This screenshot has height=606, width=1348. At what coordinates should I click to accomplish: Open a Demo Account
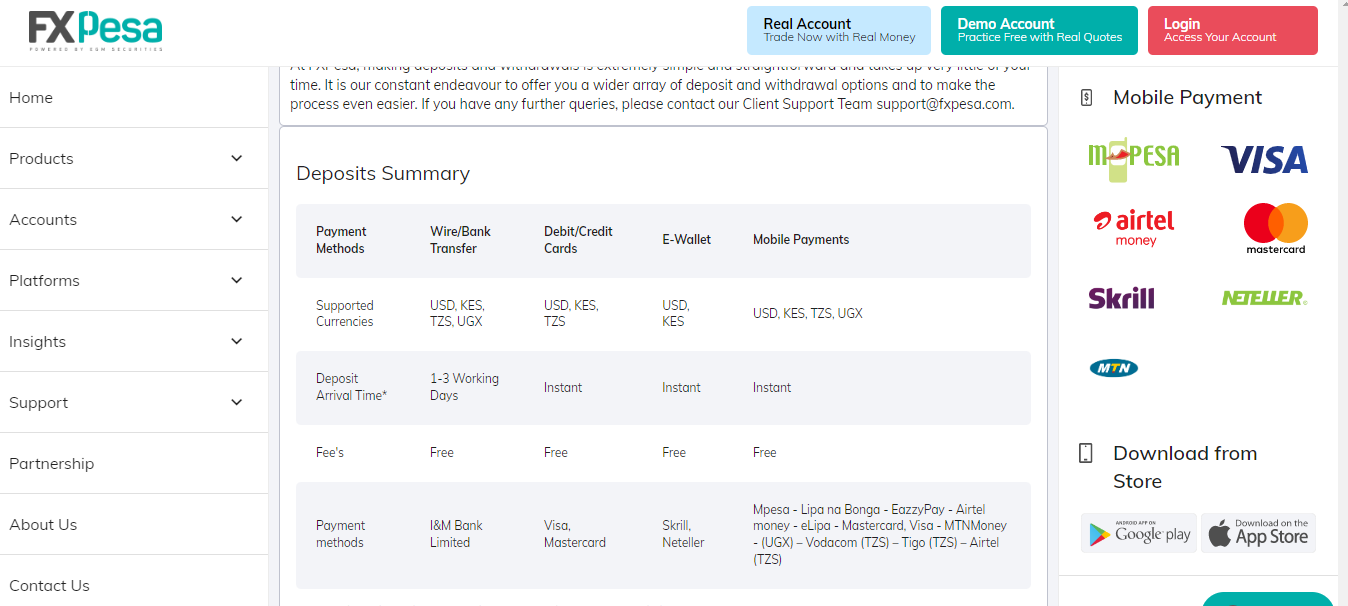pyautogui.click(x=1039, y=30)
